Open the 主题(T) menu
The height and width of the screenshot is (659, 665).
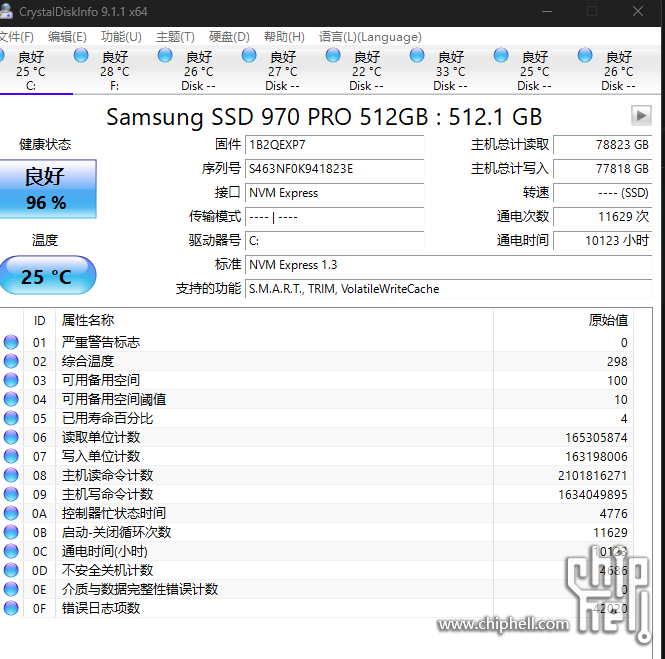point(175,37)
